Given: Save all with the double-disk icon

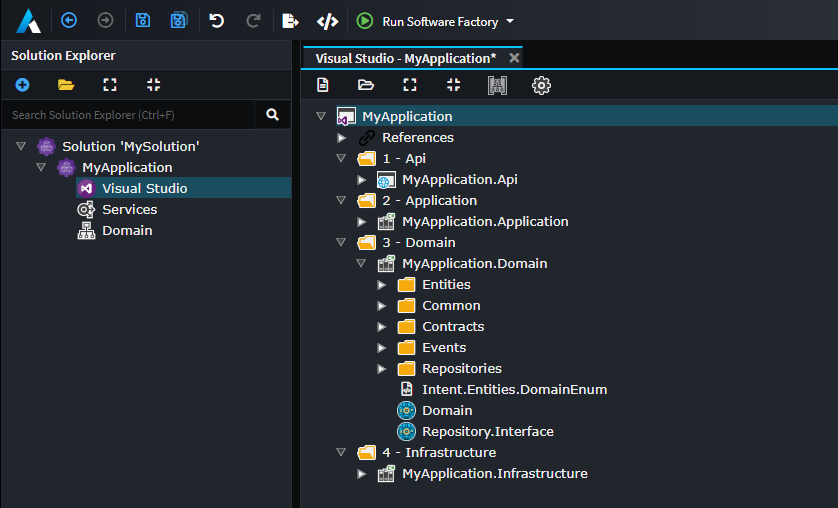Looking at the screenshot, I should click(179, 20).
